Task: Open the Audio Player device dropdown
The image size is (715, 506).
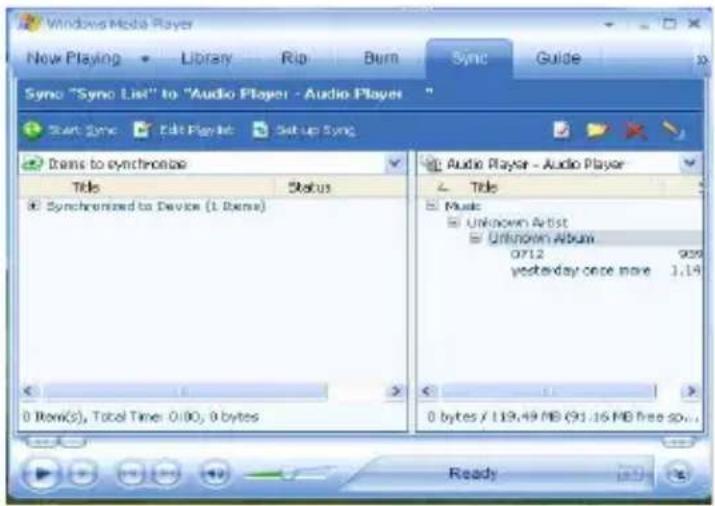Action: pos(690,163)
